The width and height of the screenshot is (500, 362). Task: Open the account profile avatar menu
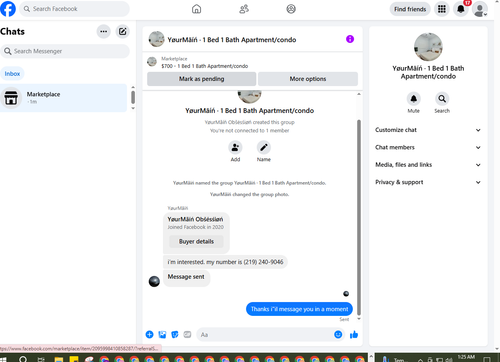coord(480,9)
